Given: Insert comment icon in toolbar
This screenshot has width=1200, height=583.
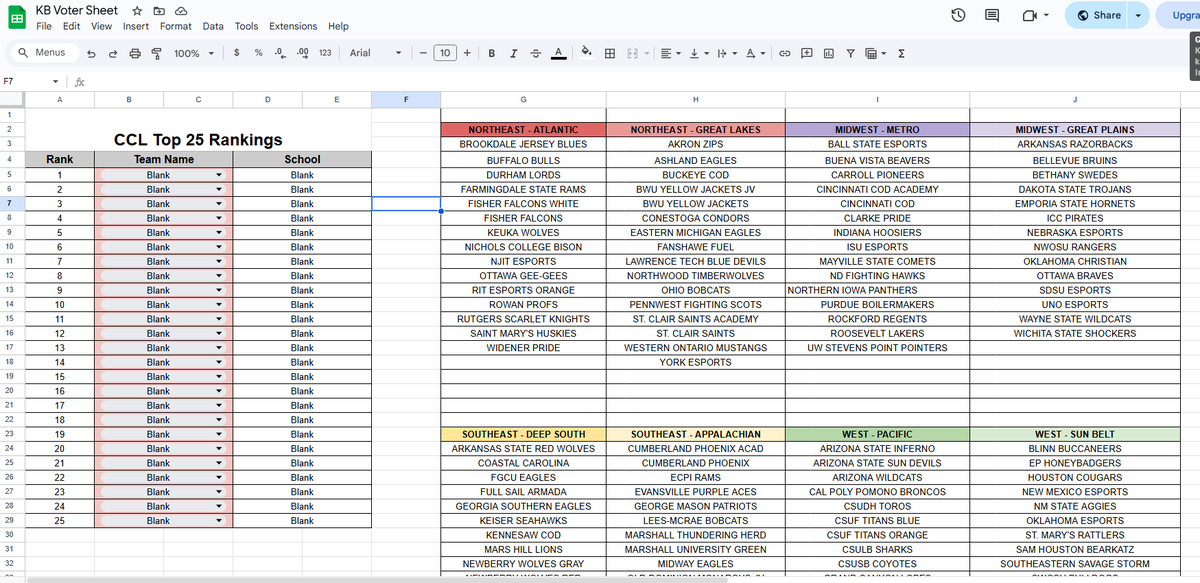Looking at the screenshot, I should (x=807, y=53).
